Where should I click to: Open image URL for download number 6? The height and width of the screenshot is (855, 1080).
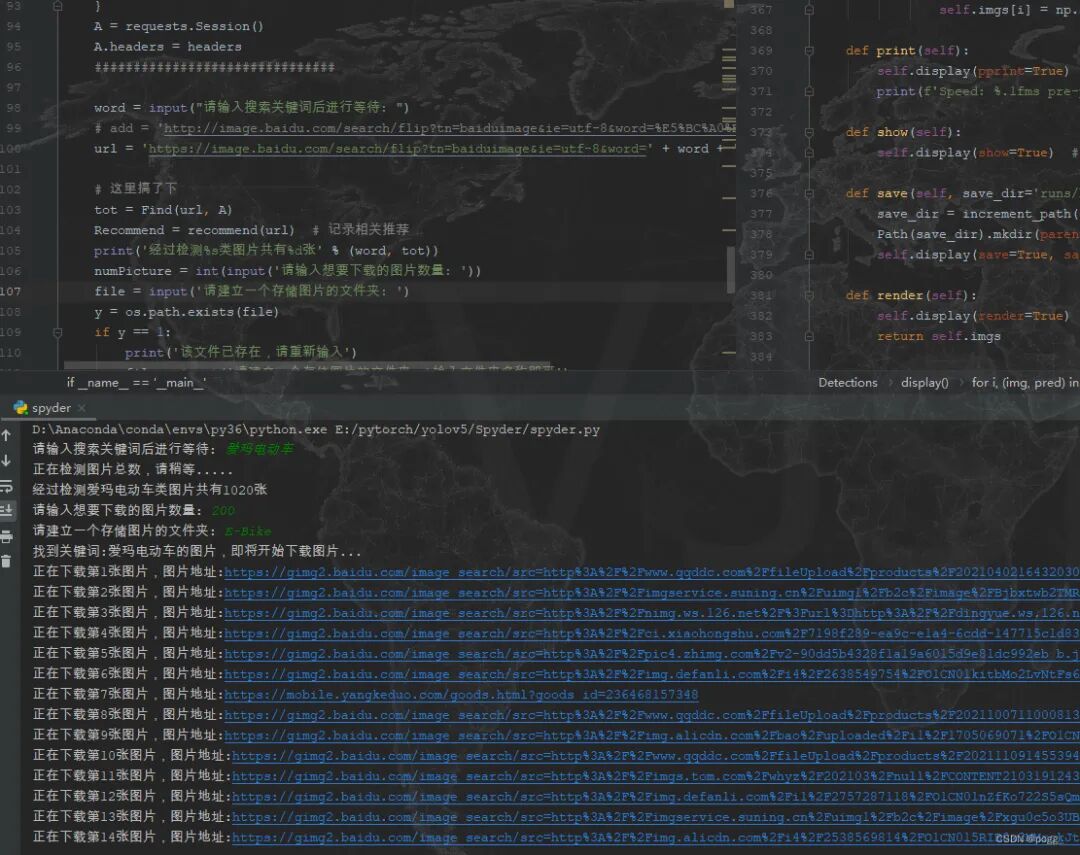652,674
